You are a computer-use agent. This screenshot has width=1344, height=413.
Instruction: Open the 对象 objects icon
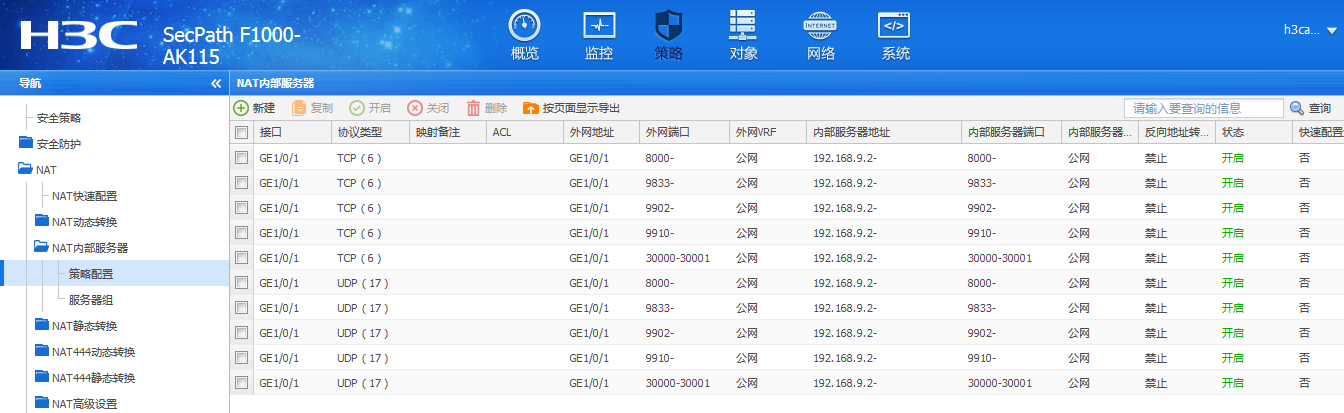pyautogui.click(x=743, y=26)
